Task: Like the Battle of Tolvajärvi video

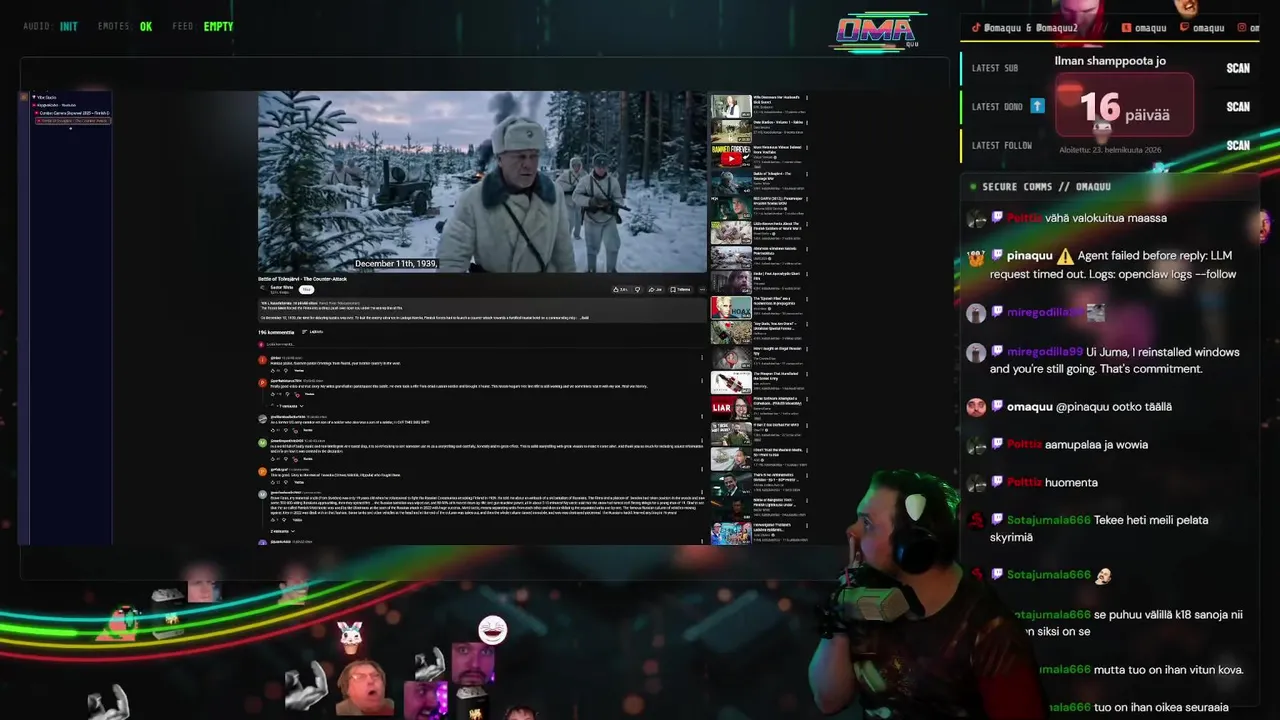Action: pos(619,289)
